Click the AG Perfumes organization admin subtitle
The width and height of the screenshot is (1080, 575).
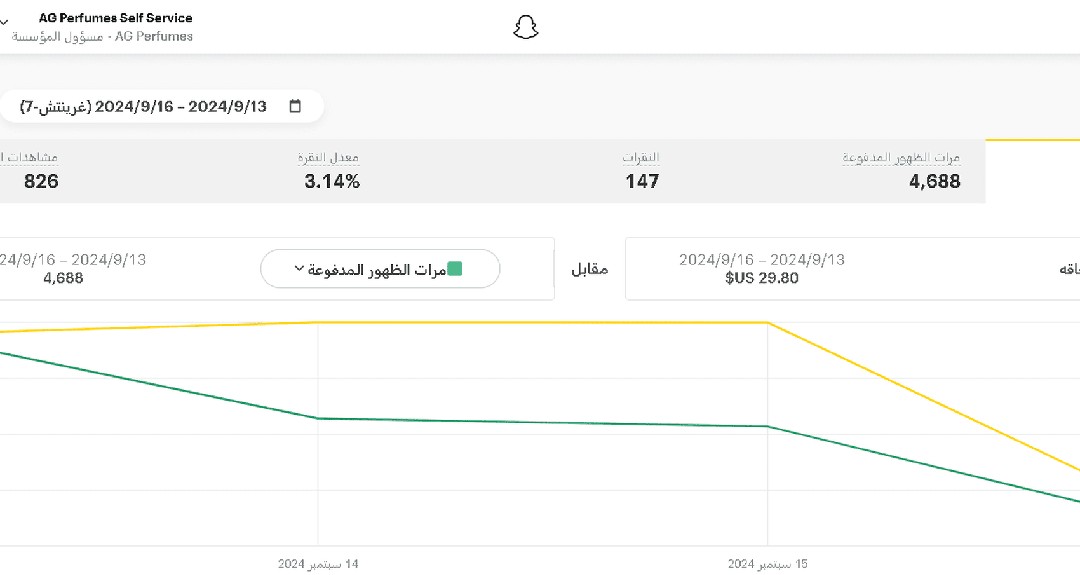coord(102,37)
